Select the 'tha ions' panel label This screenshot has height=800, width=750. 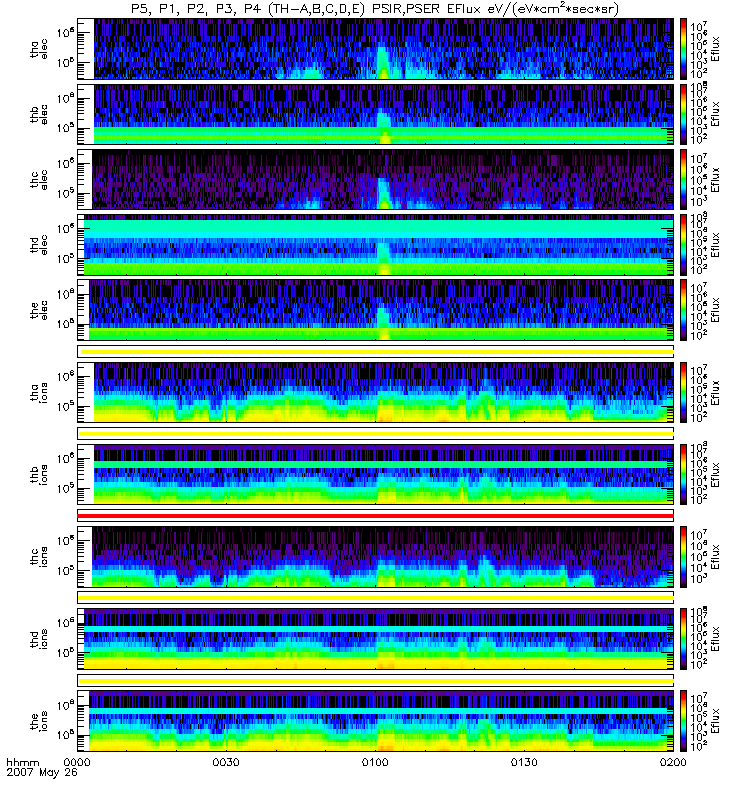39,393
